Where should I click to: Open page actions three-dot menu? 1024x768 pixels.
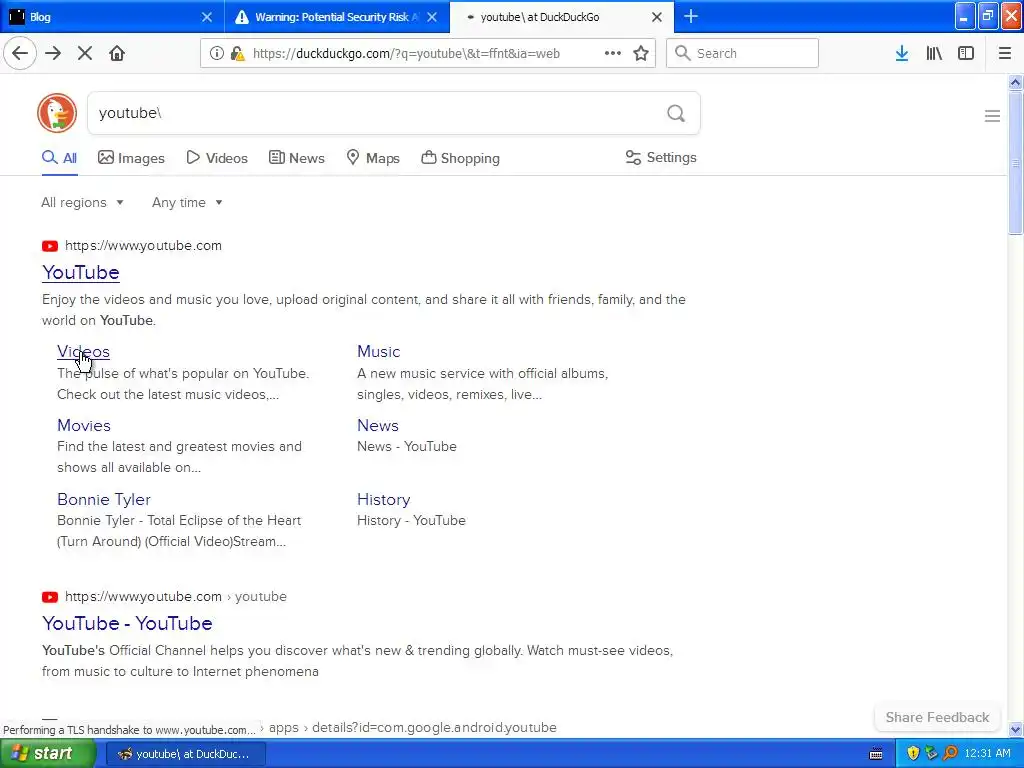tap(613, 54)
